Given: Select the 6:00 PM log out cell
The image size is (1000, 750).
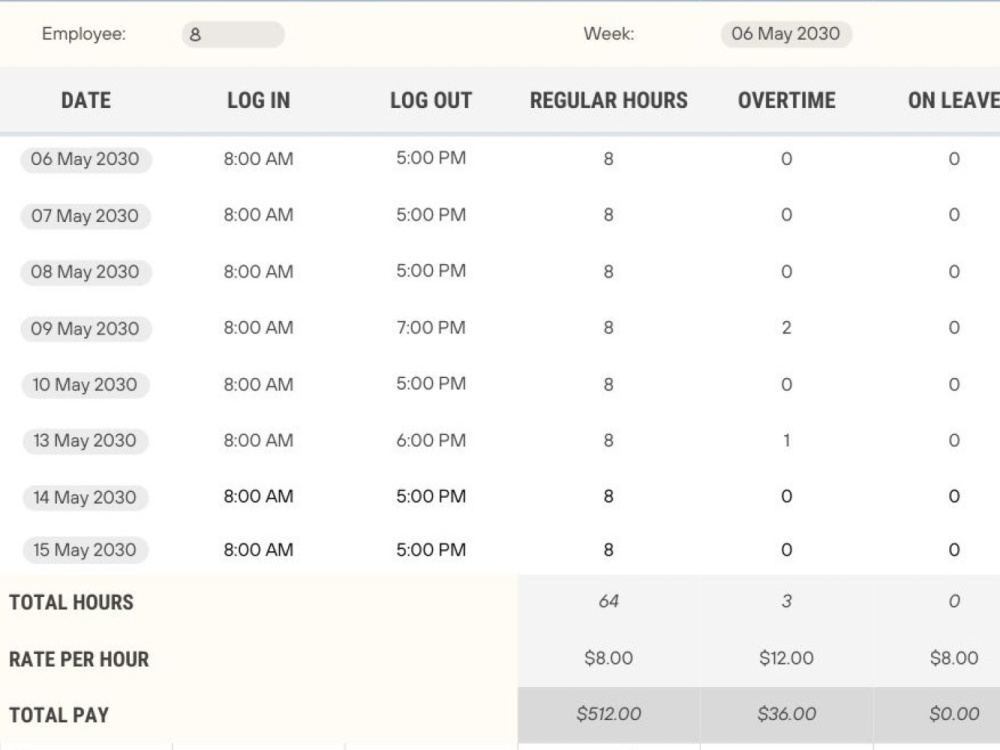Looking at the screenshot, I should click(430, 441).
